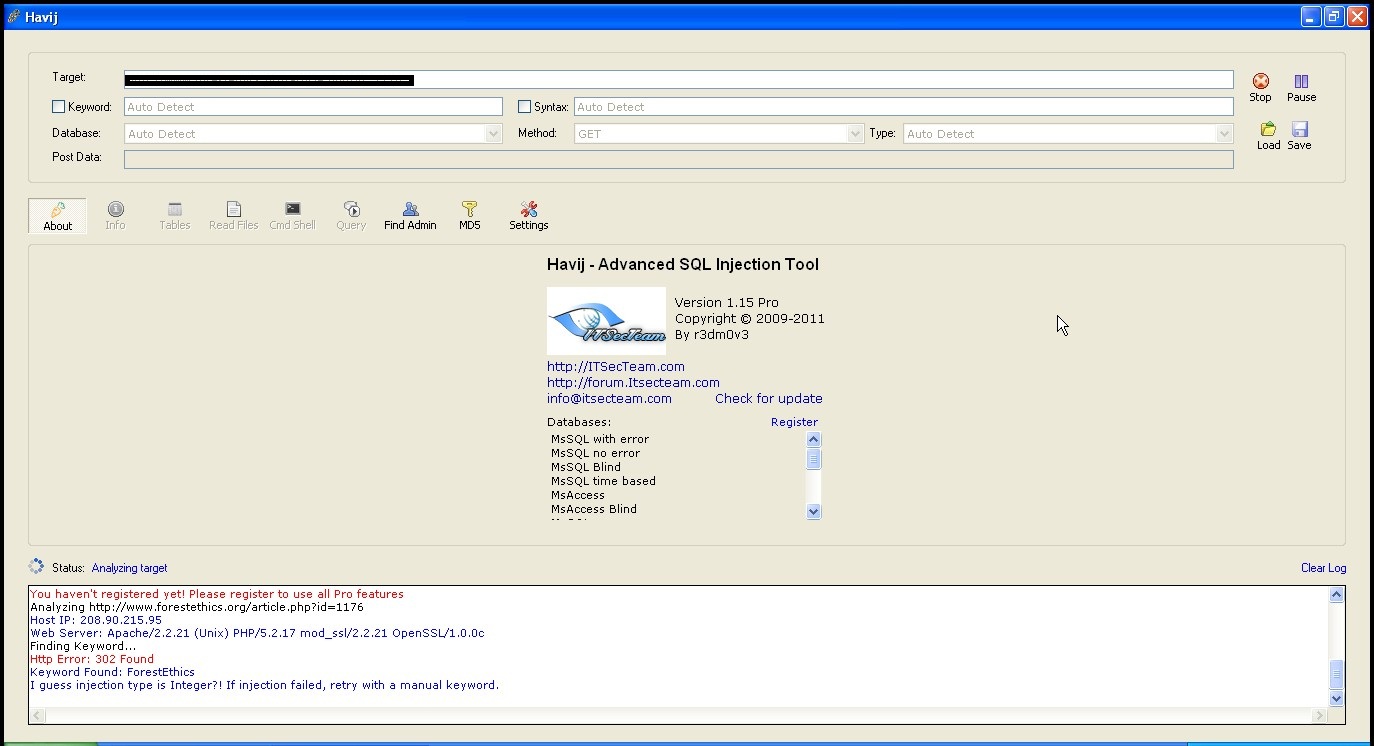Click the ITSecTeam logo image
Screen dimensions: 1374x746
606,320
